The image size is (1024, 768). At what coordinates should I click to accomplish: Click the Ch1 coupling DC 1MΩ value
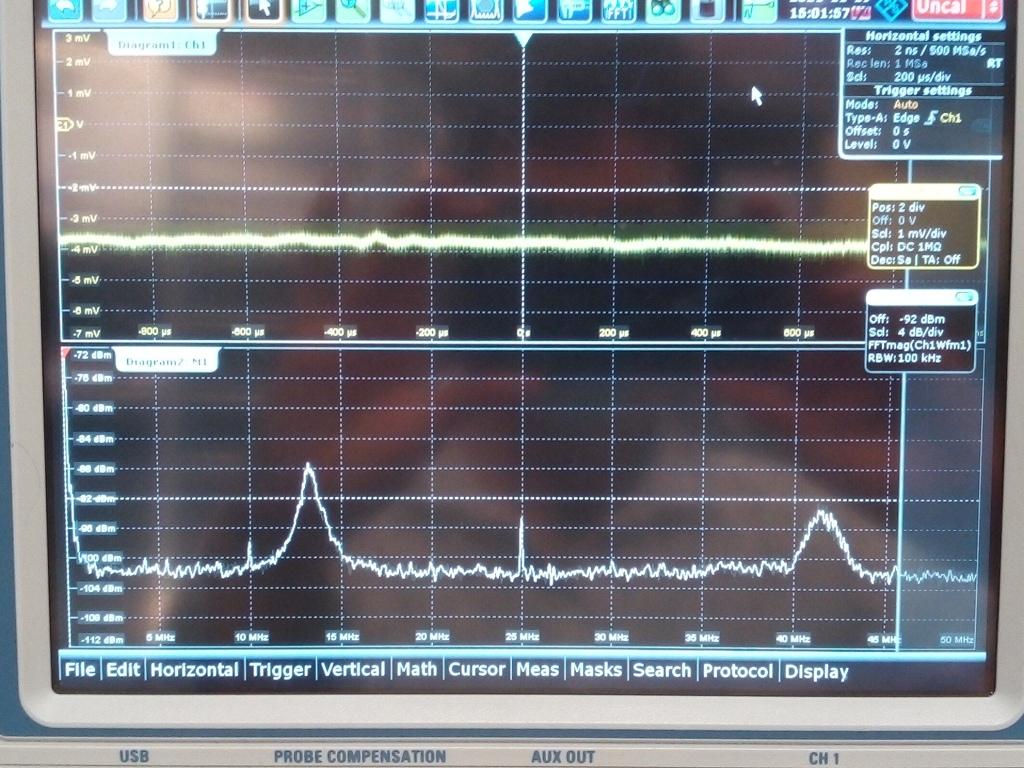(919, 247)
